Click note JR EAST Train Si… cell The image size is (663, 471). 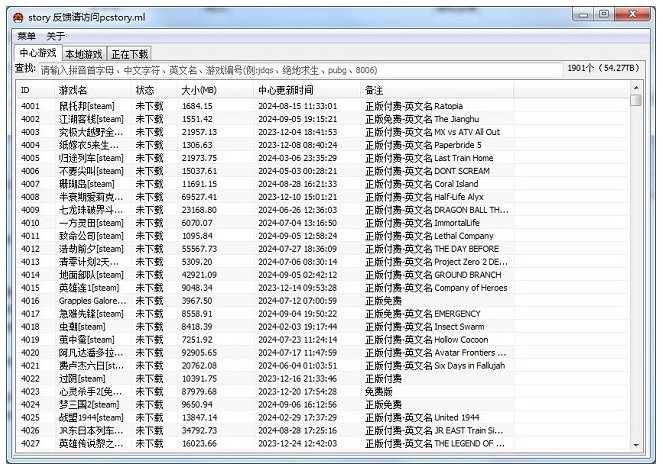point(434,431)
